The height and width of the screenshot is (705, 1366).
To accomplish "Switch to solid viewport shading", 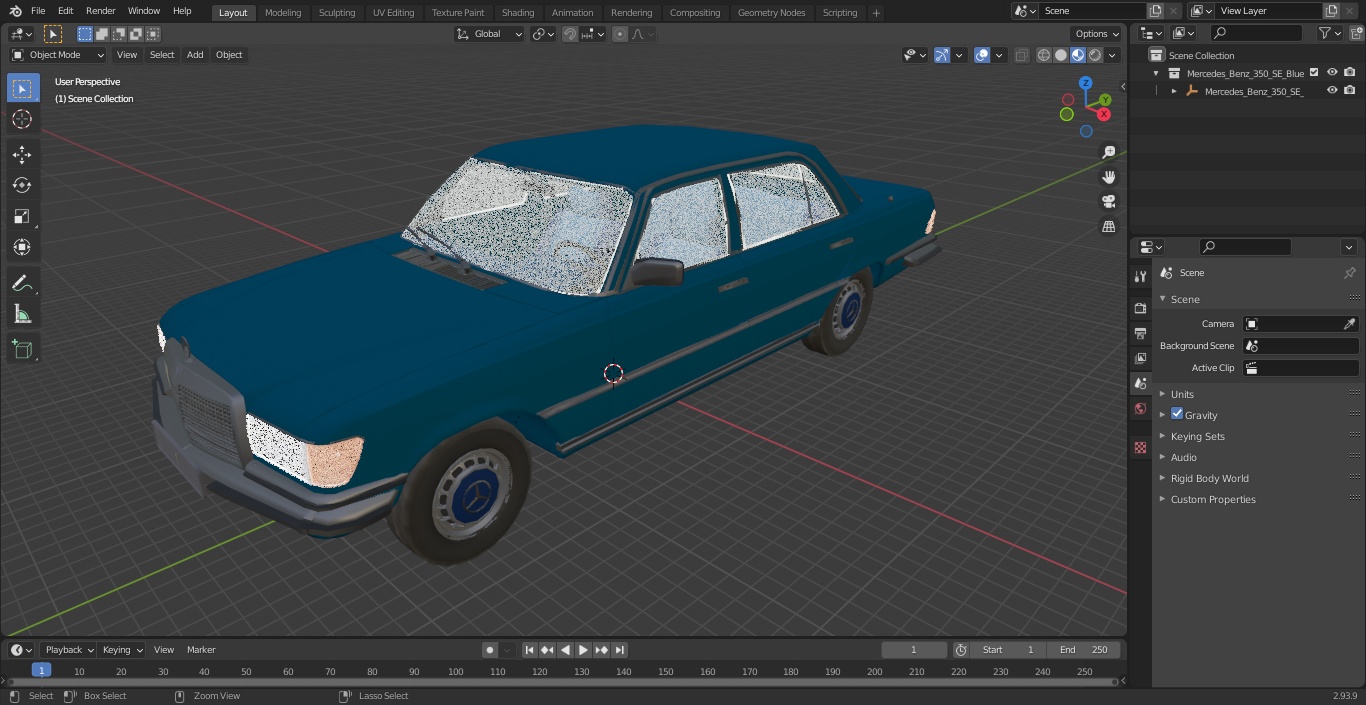I will [x=1061, y=55].
